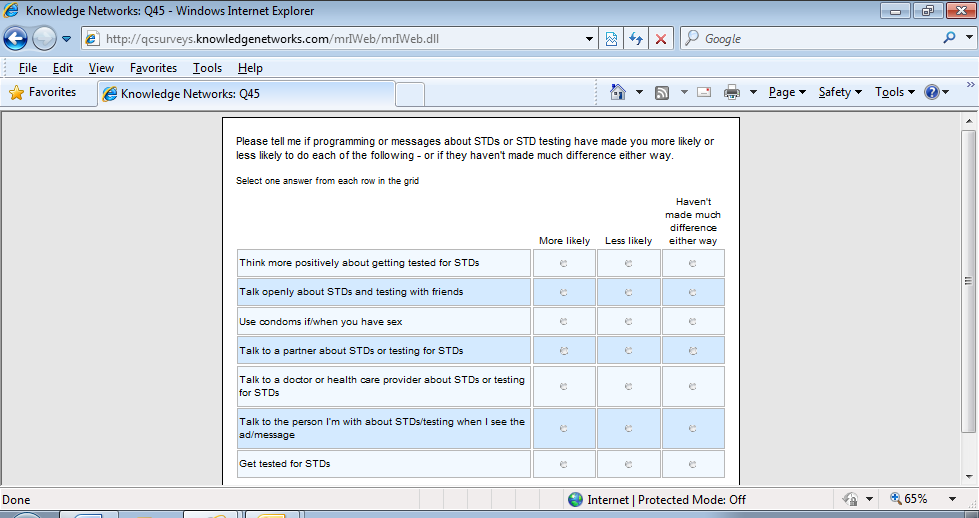Select Haven't made difference for Get tested

[x=692, y=464]
